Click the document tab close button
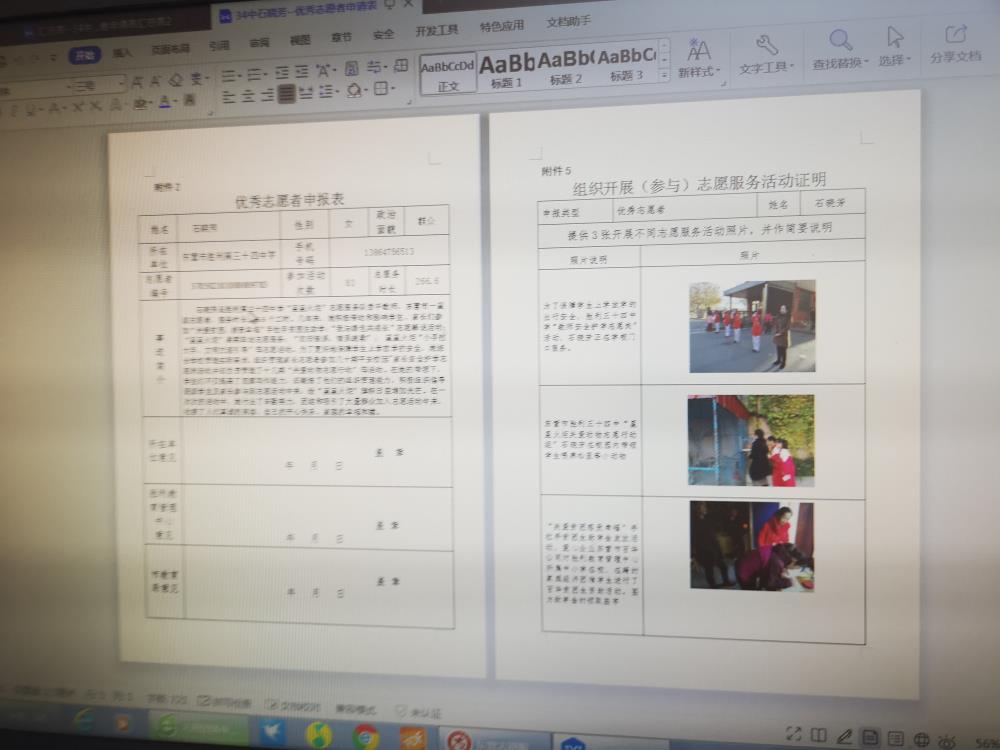 [x=409, y=3]
